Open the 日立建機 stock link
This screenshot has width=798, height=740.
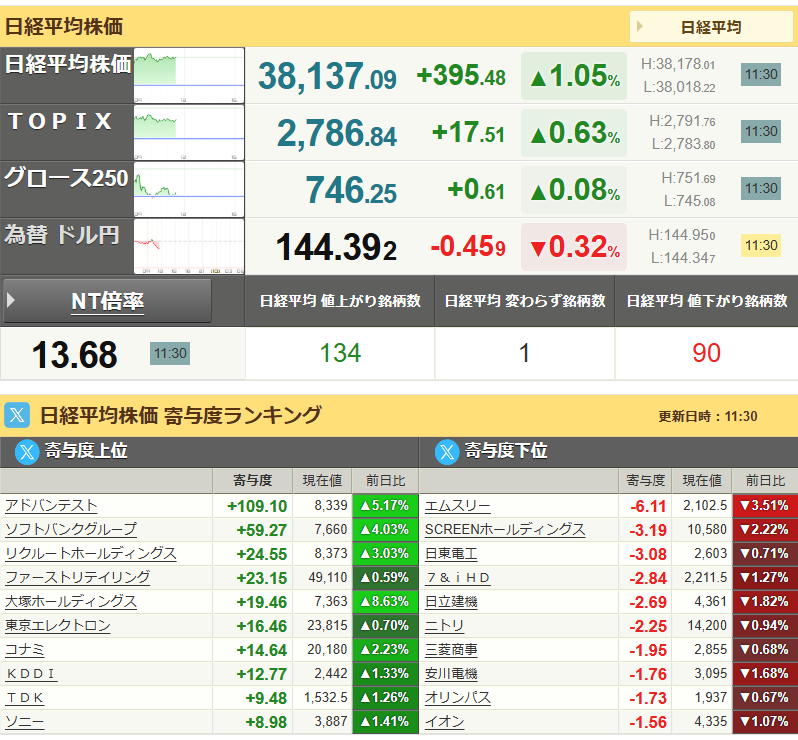tap(451, 602)
